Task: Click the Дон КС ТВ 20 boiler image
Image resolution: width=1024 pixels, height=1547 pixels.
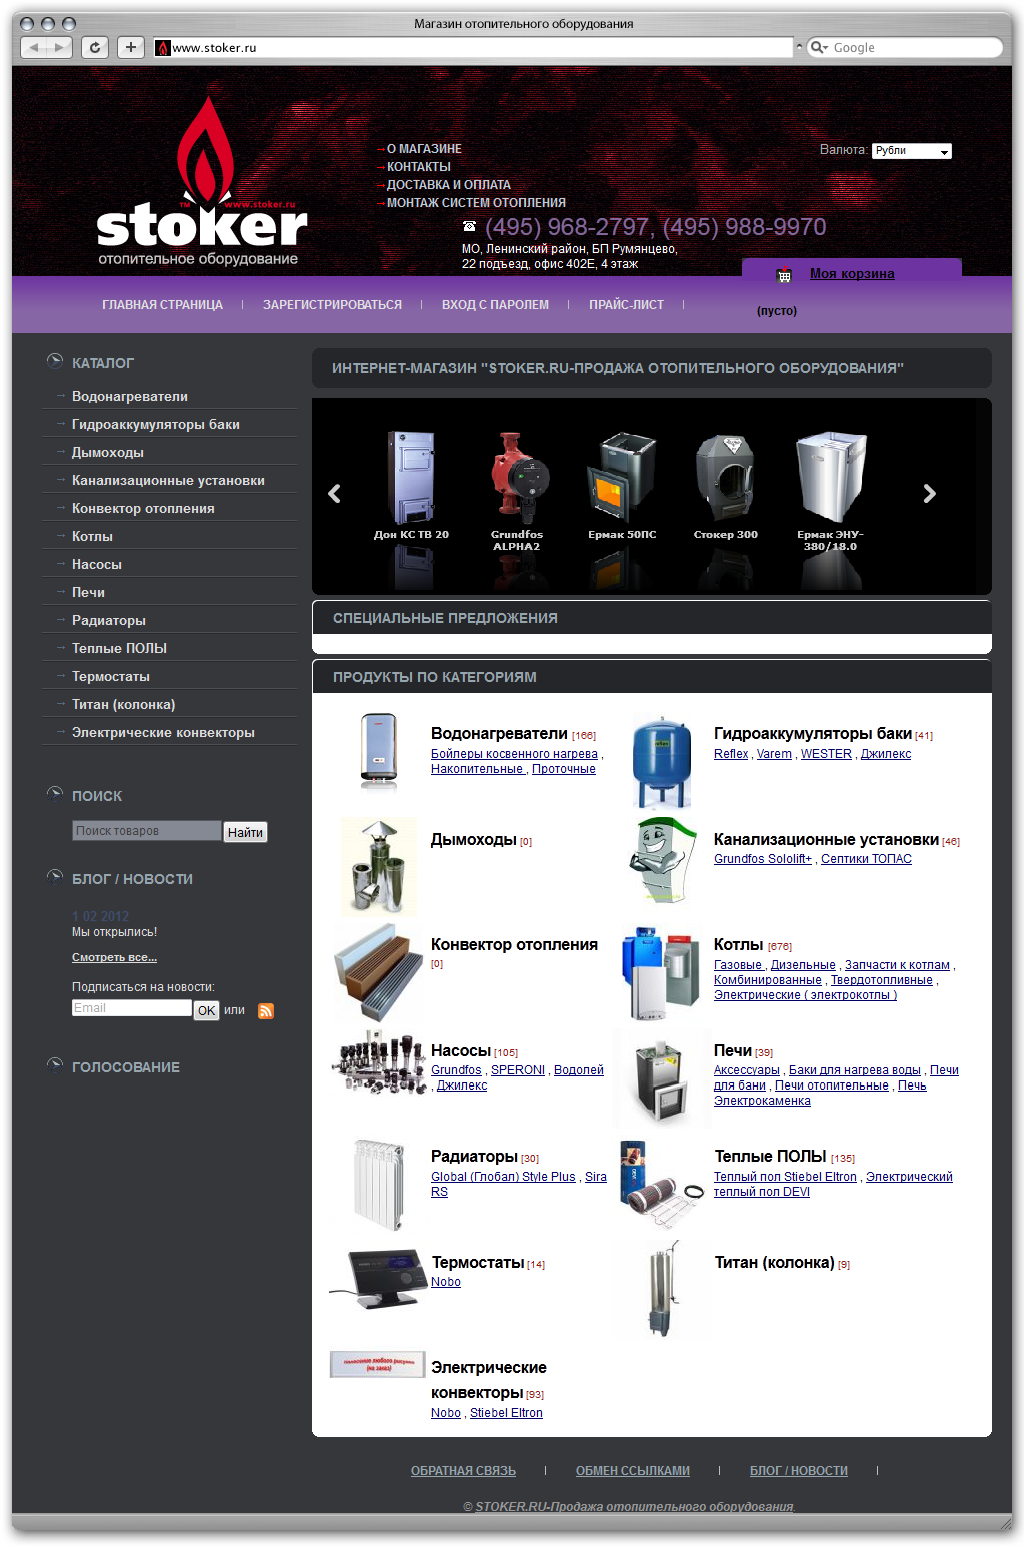Action: (411, 477)
